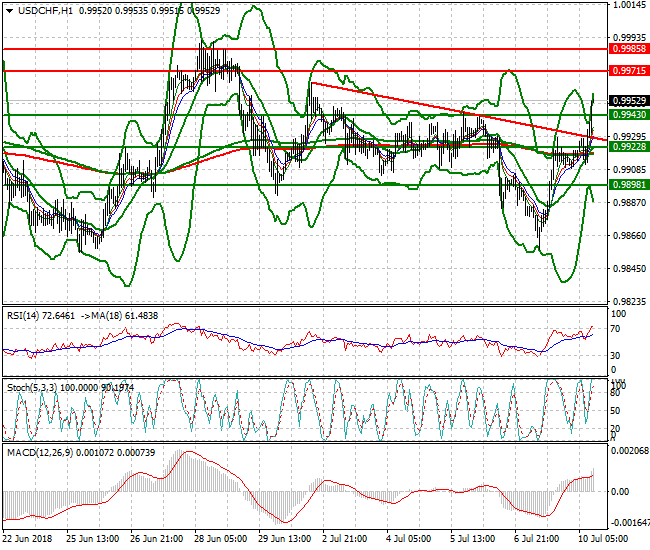Select price scale value 0.99085
This screenshot has height=550, width=650.
[x=629, y=170]
